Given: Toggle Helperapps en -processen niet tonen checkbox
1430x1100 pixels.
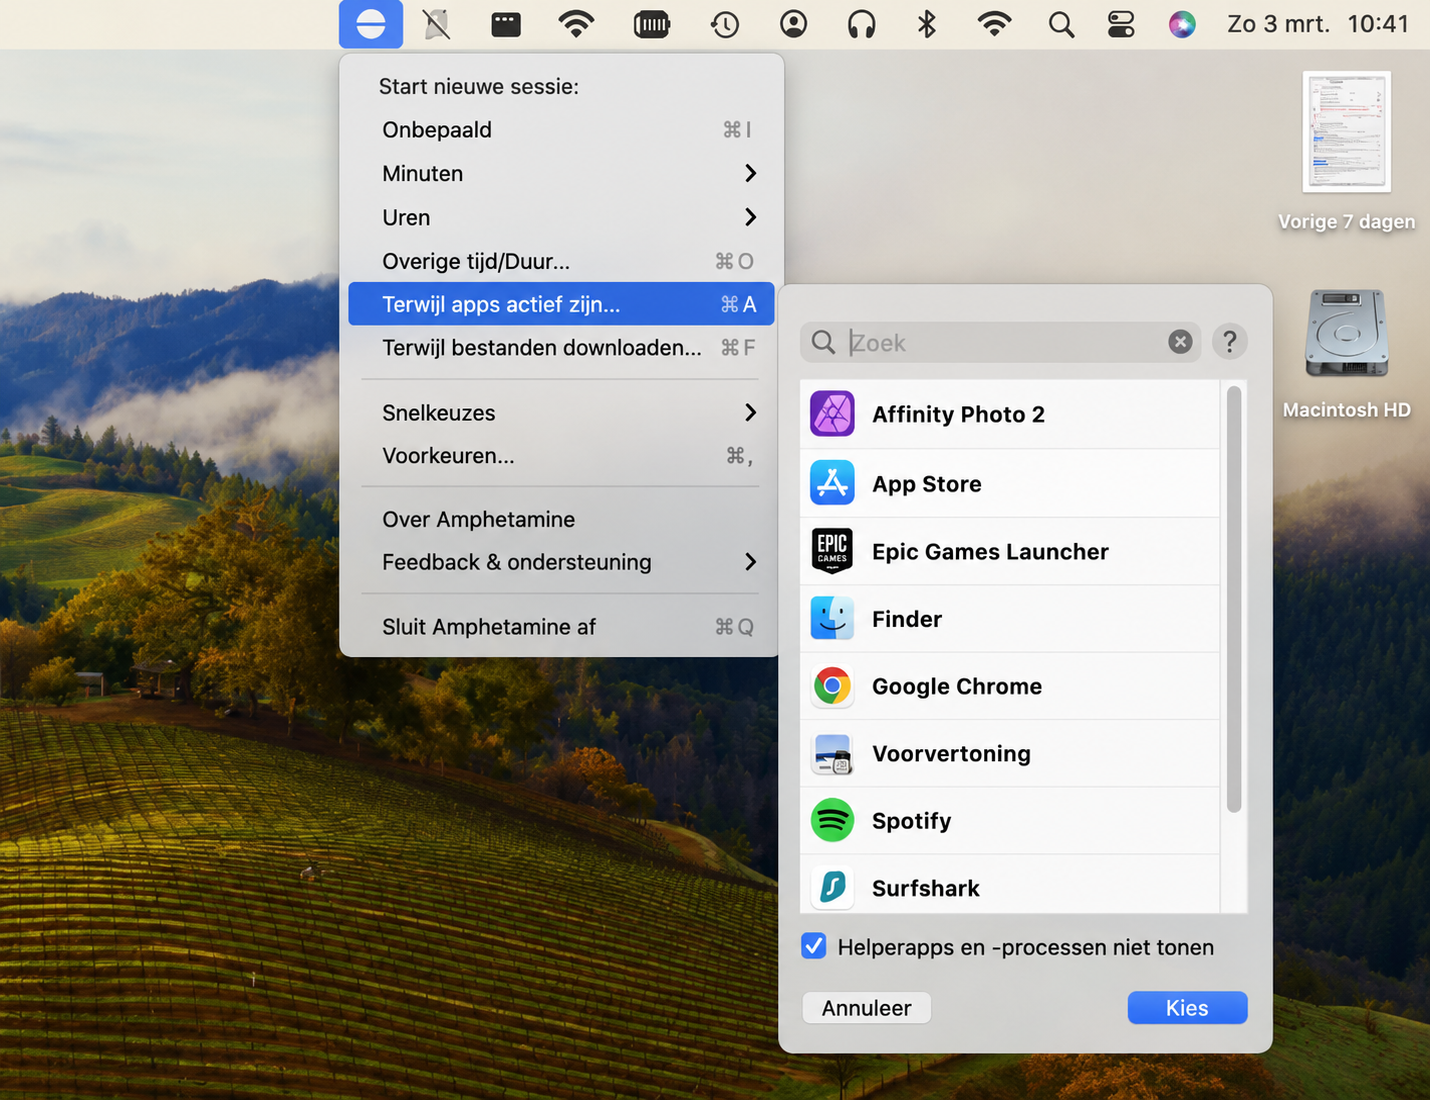Looking at the screenshot, I should coord(814,946).
